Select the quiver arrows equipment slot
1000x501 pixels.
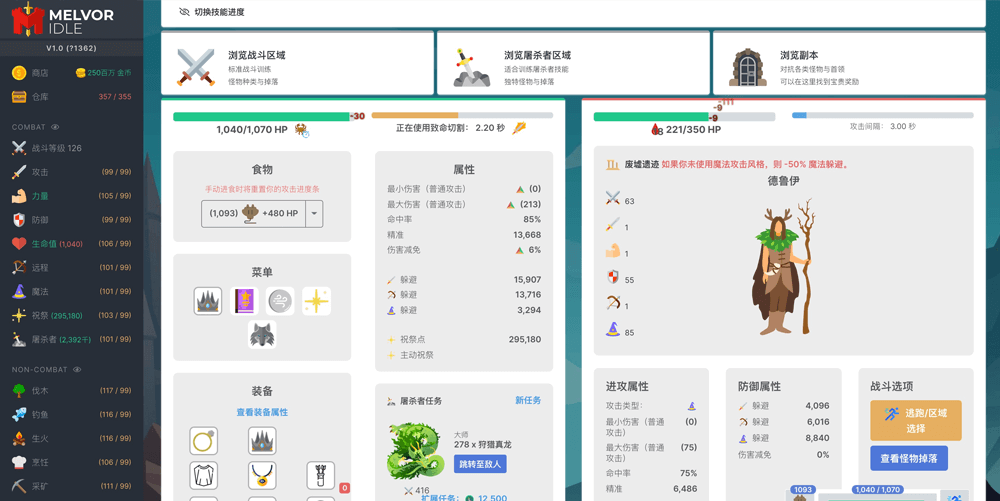coord(321,476)
